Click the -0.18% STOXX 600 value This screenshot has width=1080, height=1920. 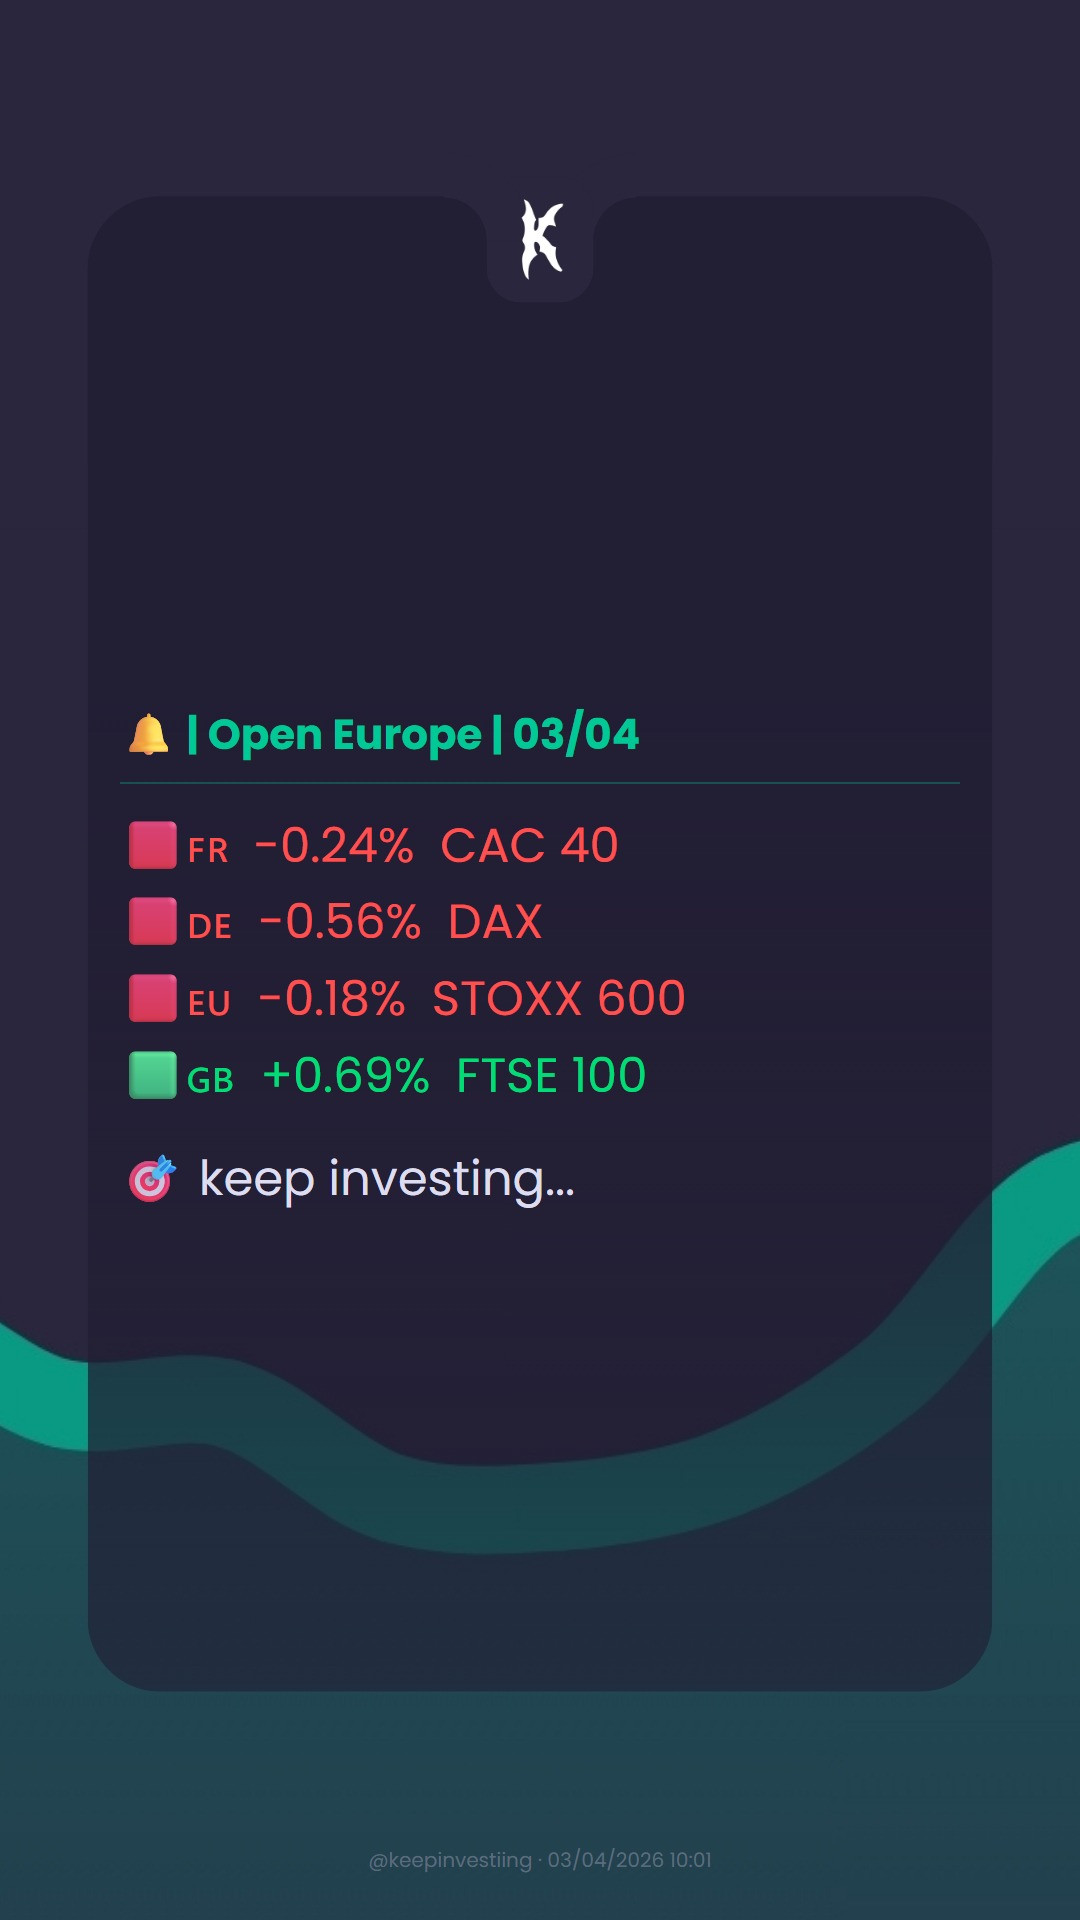[x=472, y=999]
